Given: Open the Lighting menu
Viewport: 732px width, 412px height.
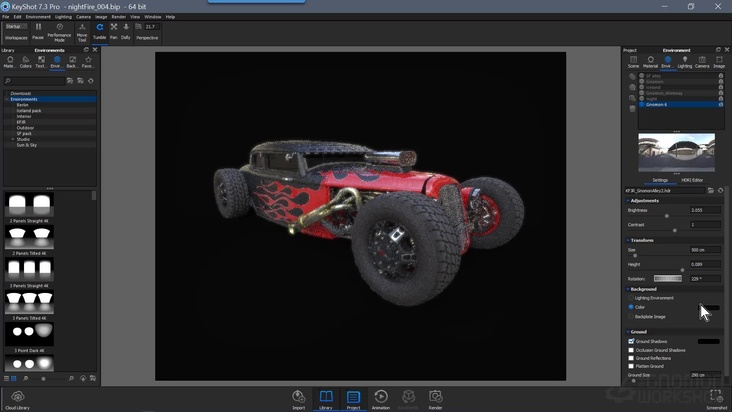Looking at the screenshot, I should [x=63, y=17].
